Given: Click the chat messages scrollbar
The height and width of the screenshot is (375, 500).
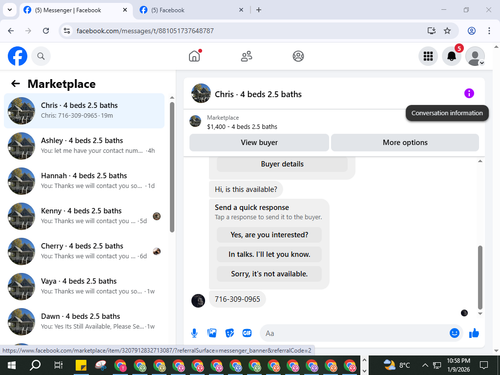Looking at the screenshot, I should click(480, 277).
